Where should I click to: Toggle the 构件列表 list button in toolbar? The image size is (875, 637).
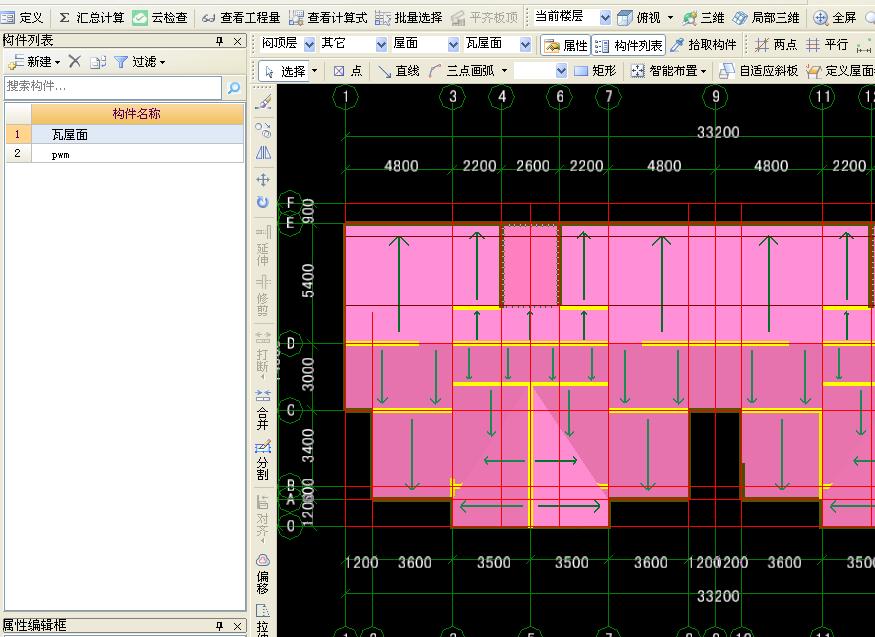click(628, 45)
